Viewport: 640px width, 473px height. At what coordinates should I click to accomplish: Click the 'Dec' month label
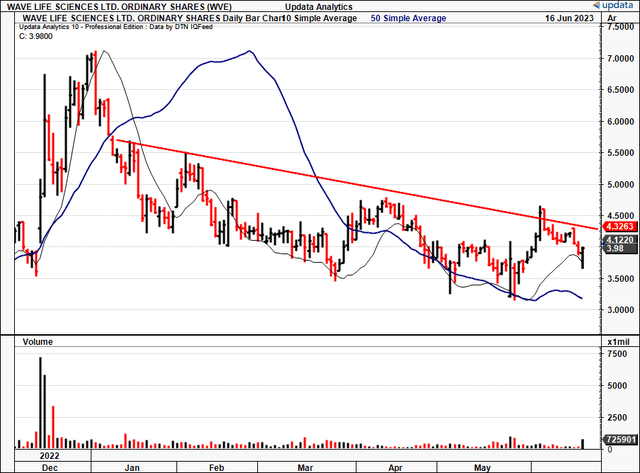[x=50, y=468]
